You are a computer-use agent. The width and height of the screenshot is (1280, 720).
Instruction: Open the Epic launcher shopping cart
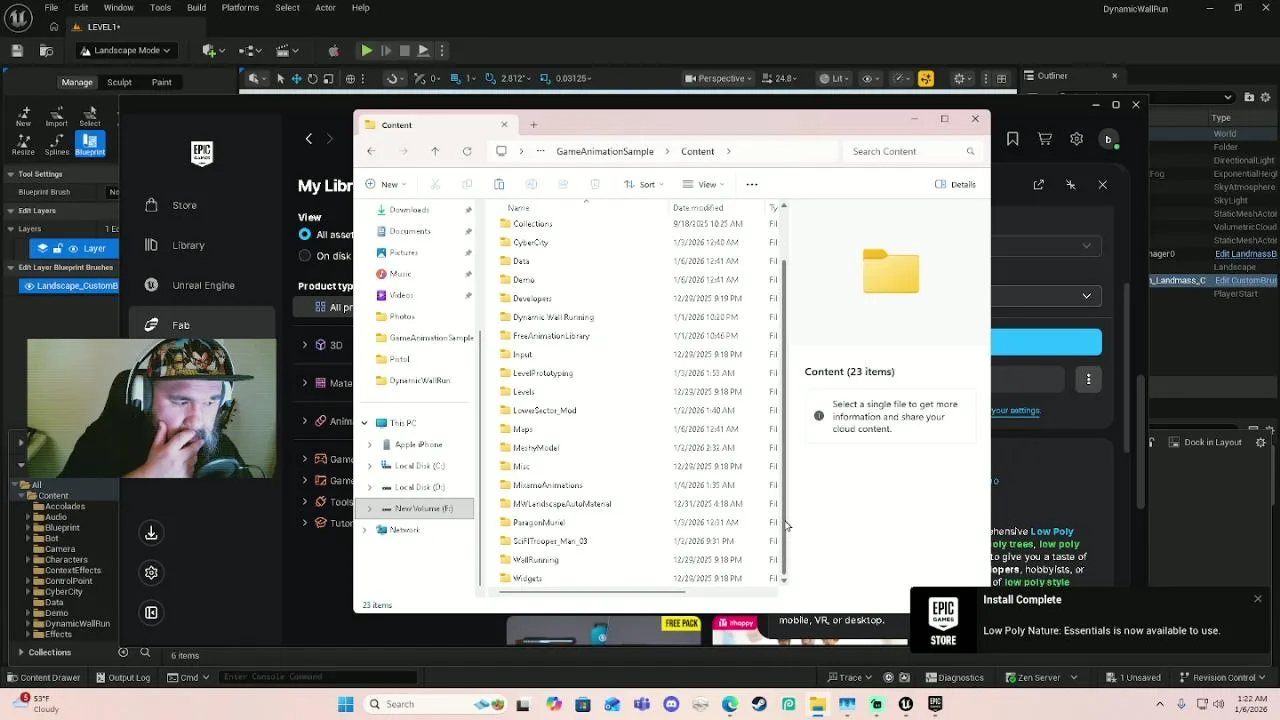click(1045, 139)
